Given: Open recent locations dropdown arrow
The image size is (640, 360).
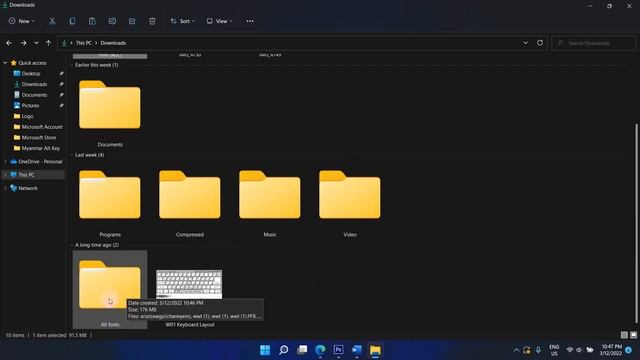Looking at the screenshot, I should click(36, 43).
